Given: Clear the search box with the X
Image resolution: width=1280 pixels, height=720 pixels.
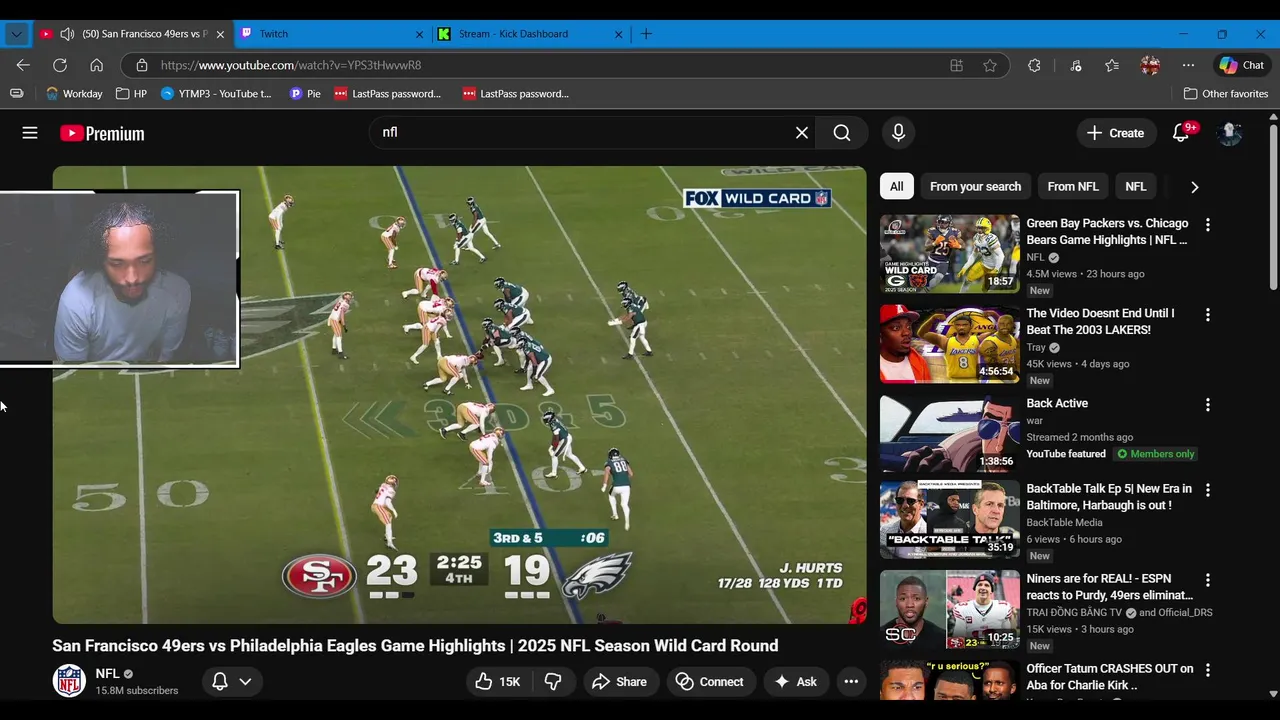Looking at the screenshot, I should click(x=801, y=133).
